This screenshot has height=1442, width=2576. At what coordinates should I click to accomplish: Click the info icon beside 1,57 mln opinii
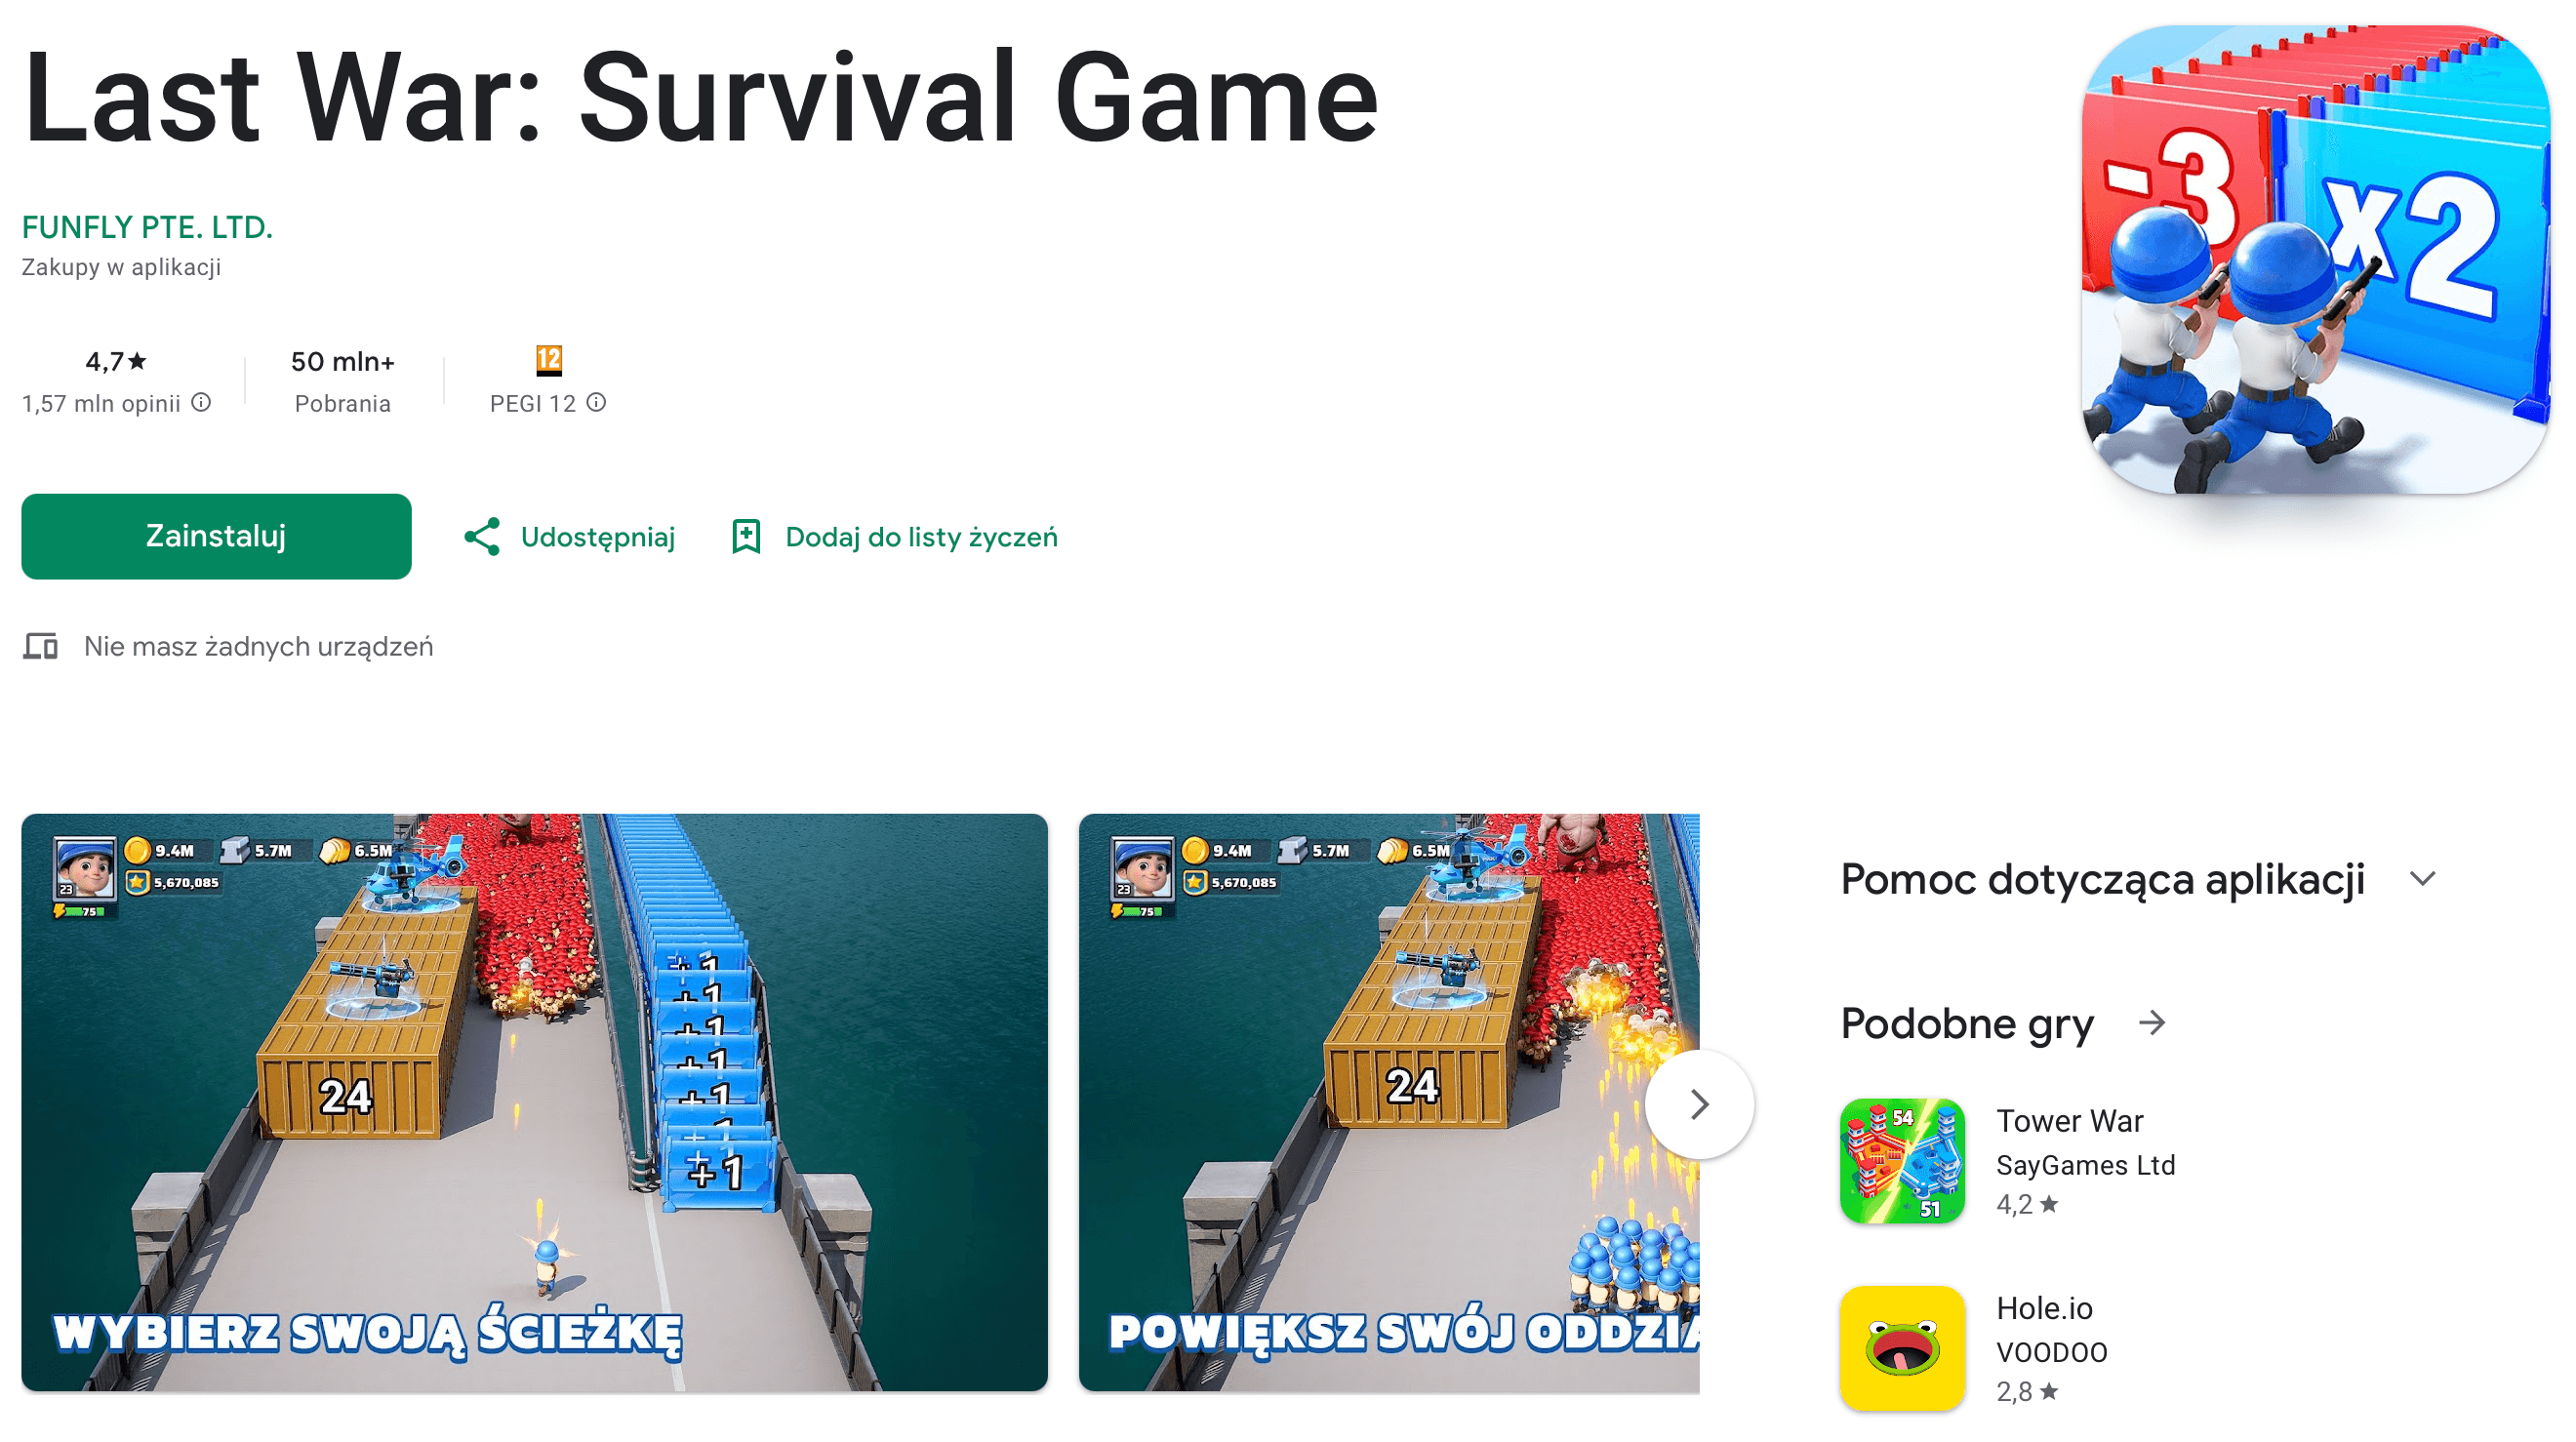(201, 402)
